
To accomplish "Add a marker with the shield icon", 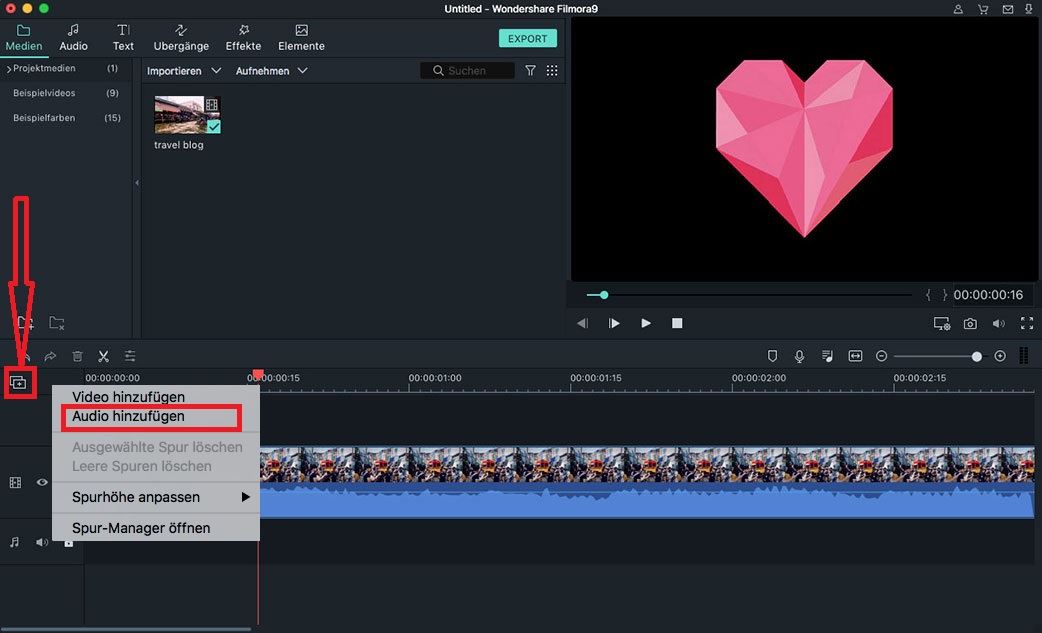I will [x=772, y=356].
